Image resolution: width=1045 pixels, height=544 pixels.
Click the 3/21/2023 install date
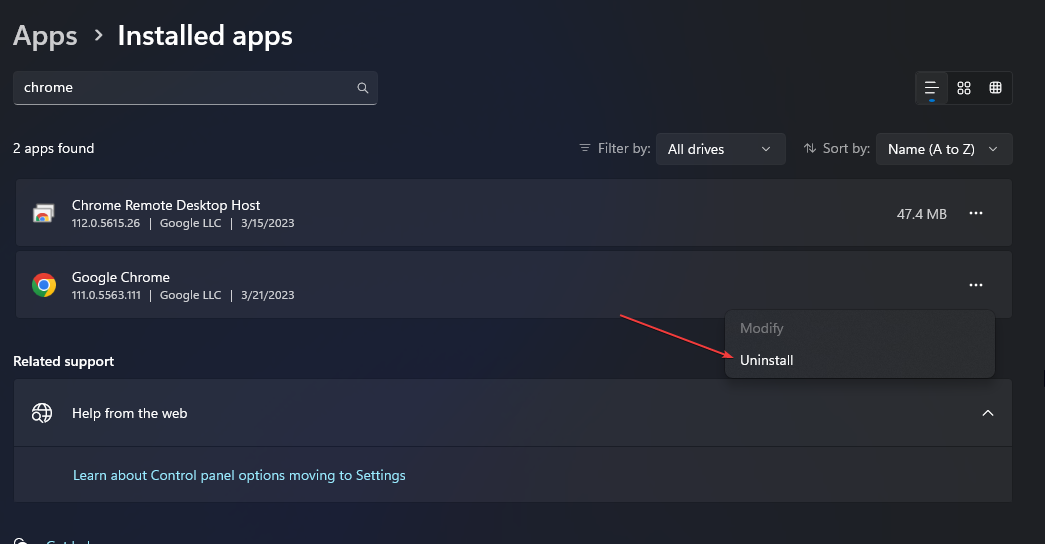click(267, 295)
